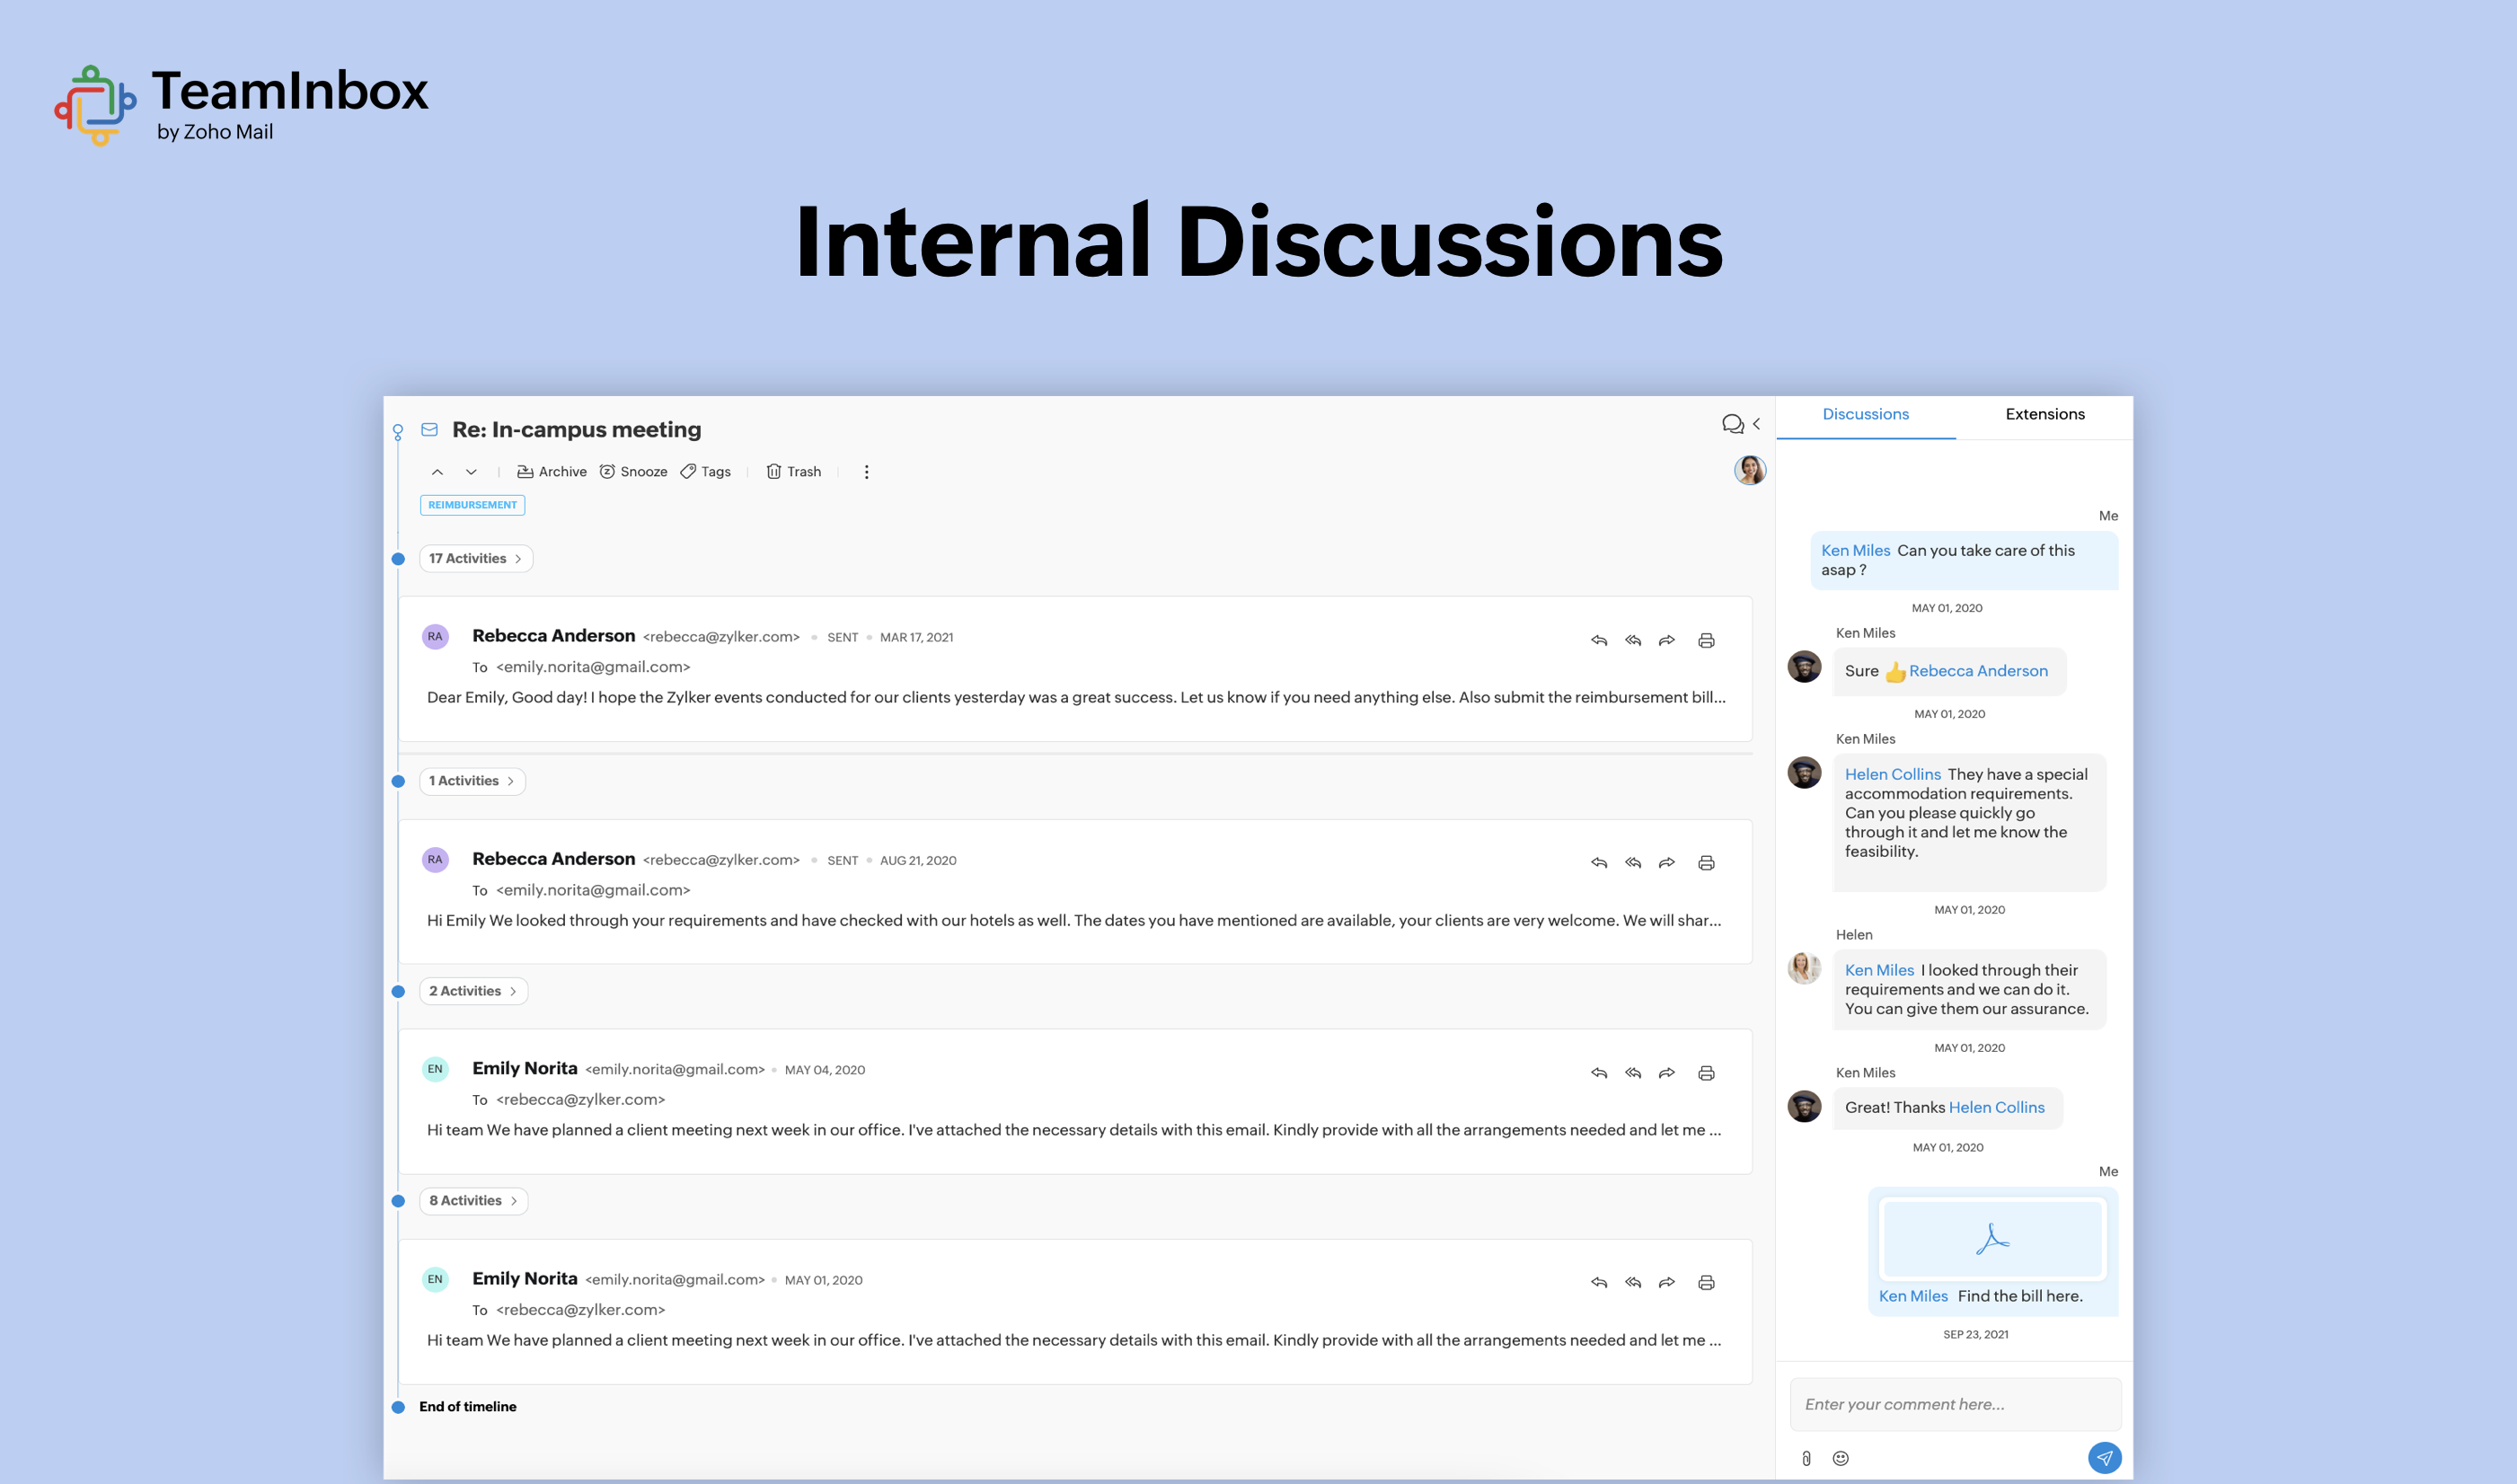The image size is (2517, 1484).
Task: Go to next thread with down arrow
Action: [471, 472]
